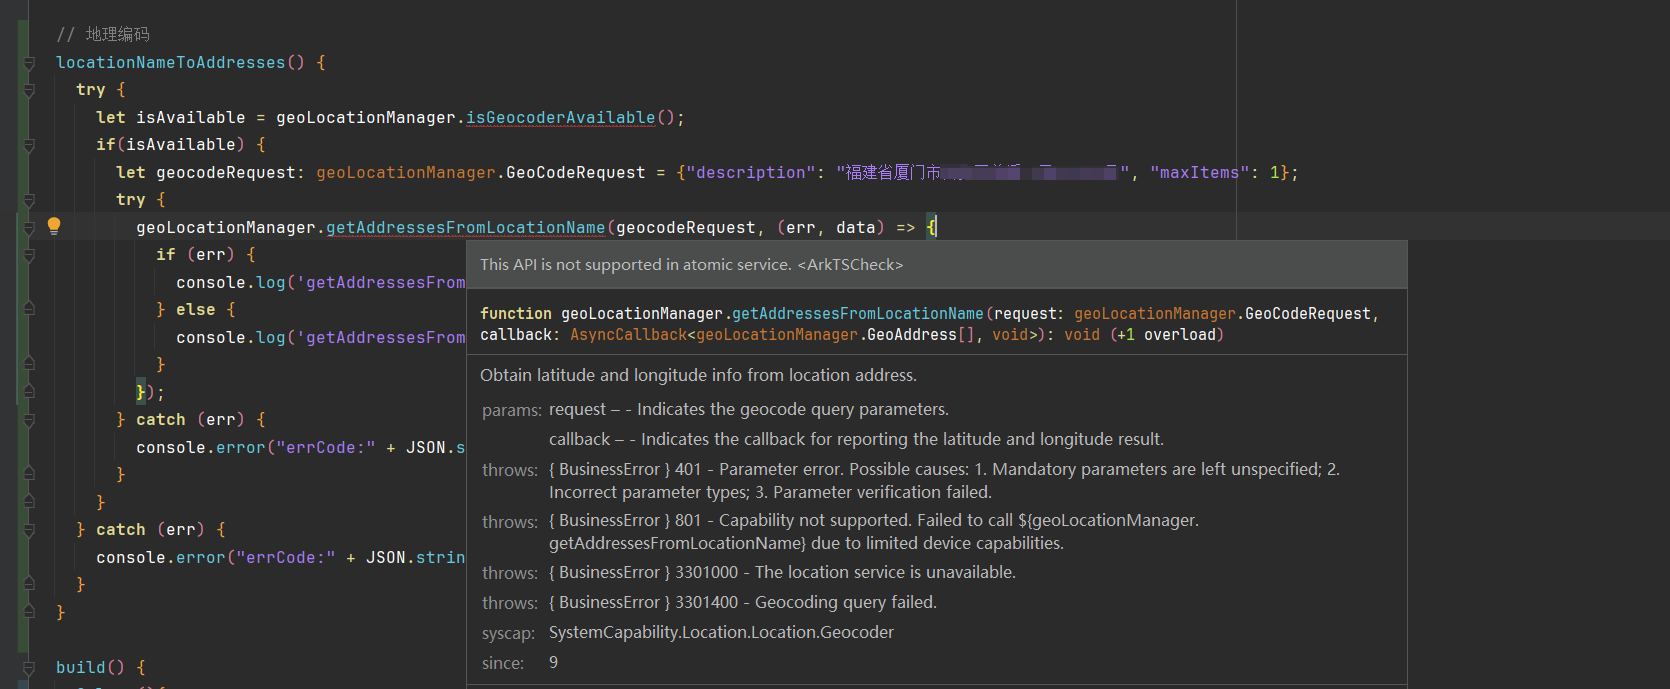
Task: Collapse the locationNameToAddresses() method fold marker
Action: [29, 63]
